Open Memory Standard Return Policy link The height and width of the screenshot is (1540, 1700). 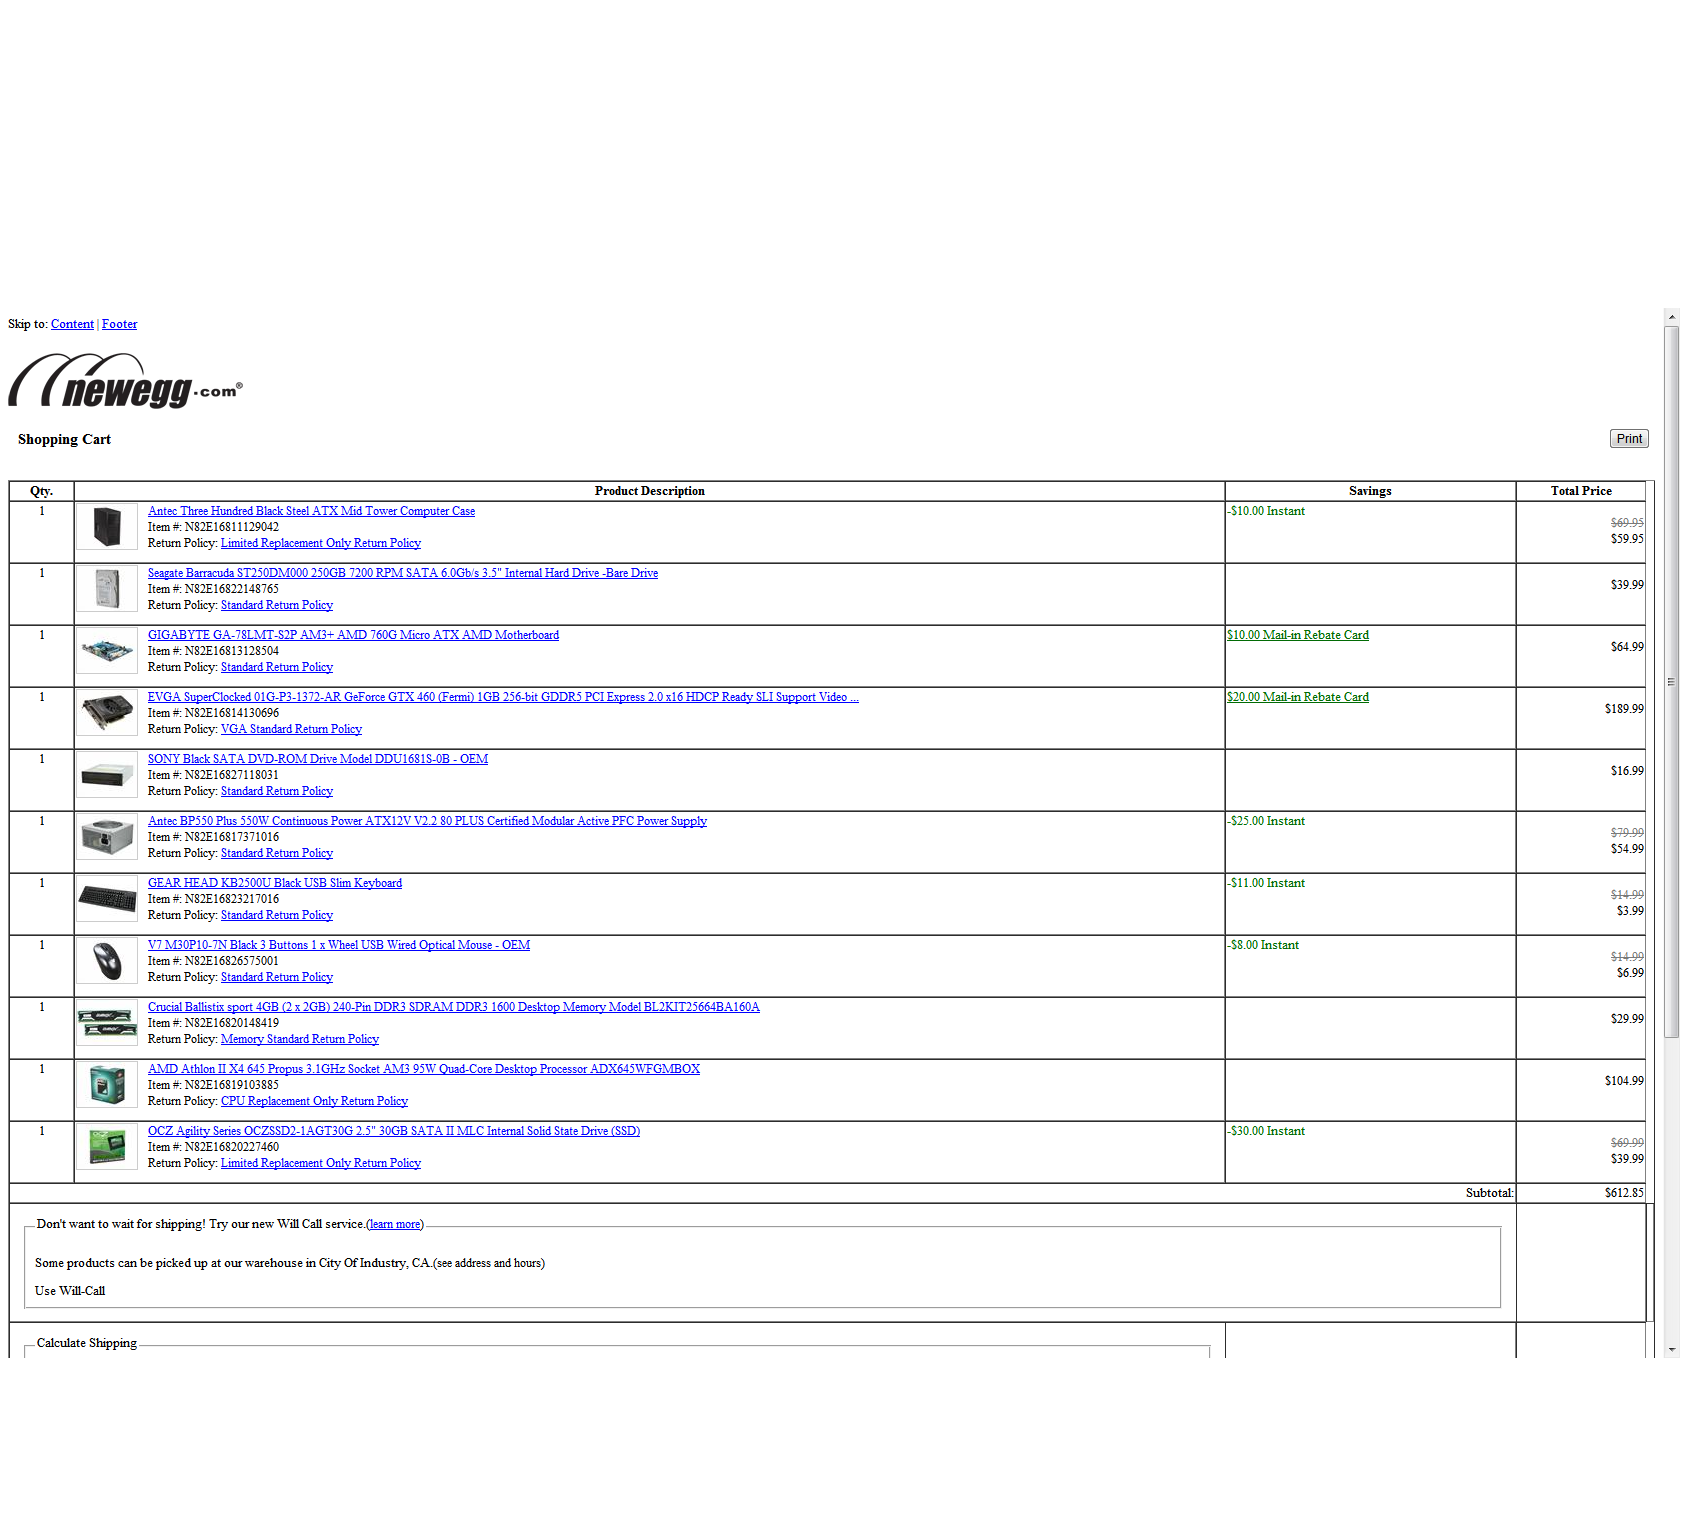click(x=300, y=1039)
